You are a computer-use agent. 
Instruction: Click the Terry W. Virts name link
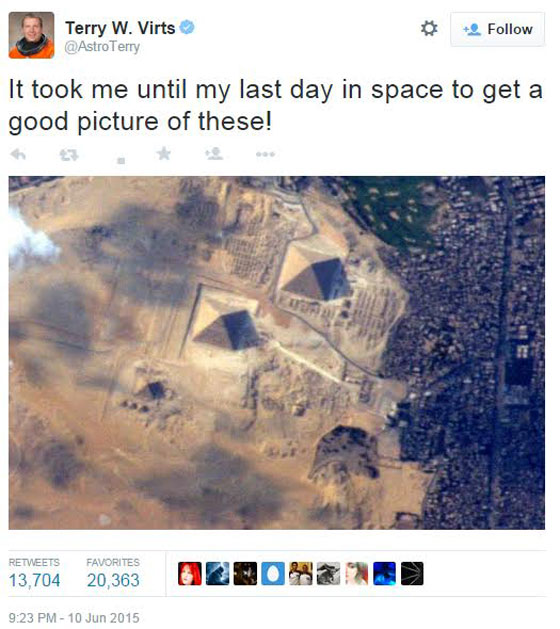(120, 28)
